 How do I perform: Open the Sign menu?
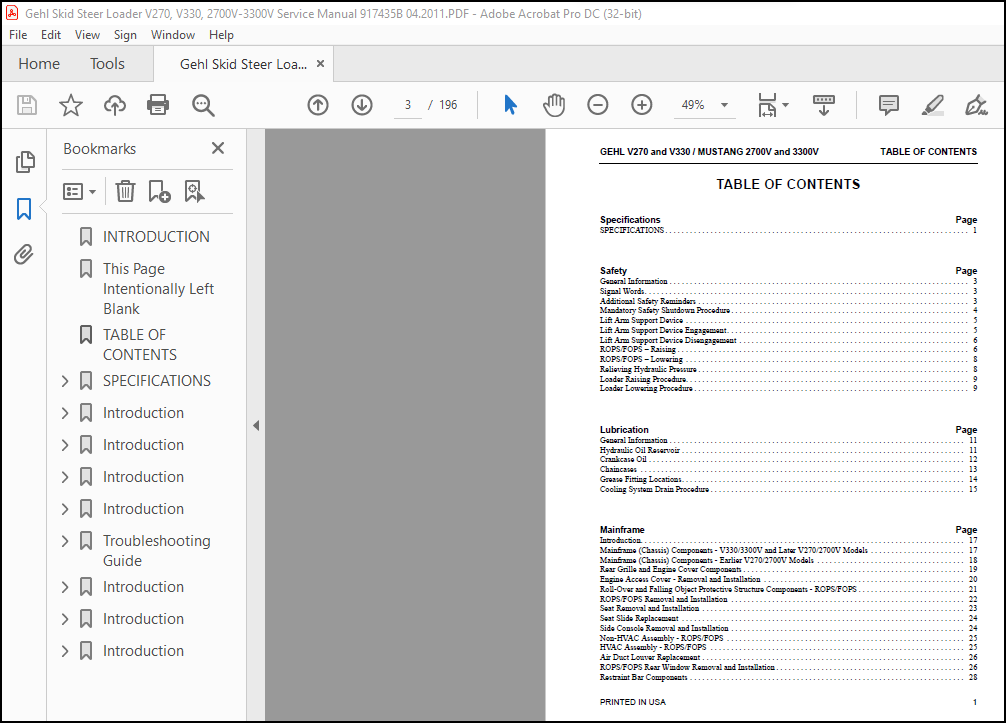point(125,35)
